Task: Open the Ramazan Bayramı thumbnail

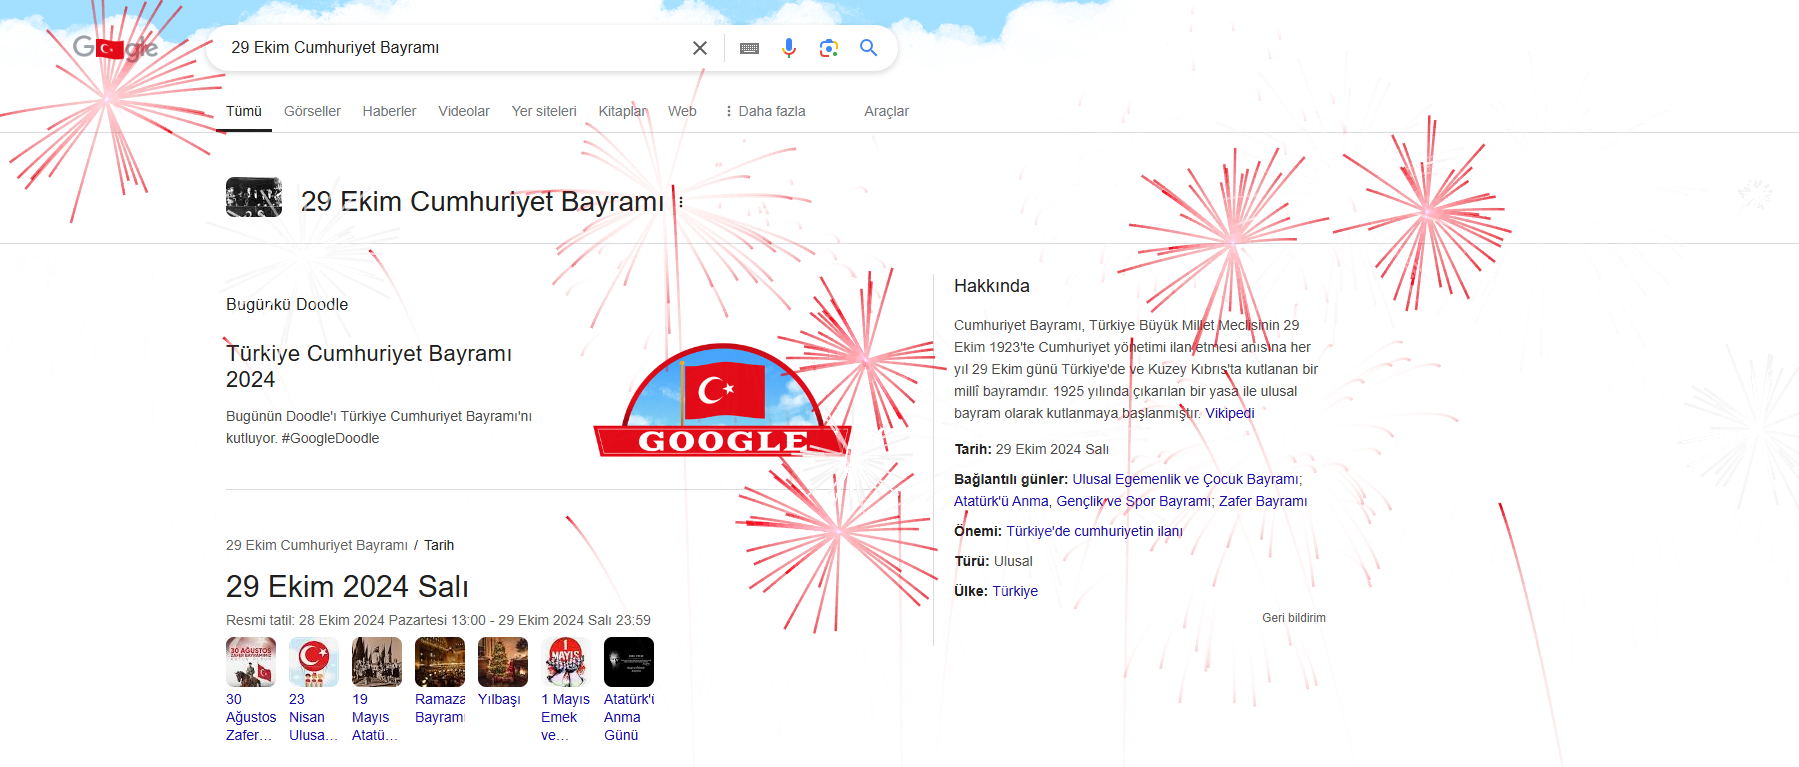Action: click(x=440, y=662)
